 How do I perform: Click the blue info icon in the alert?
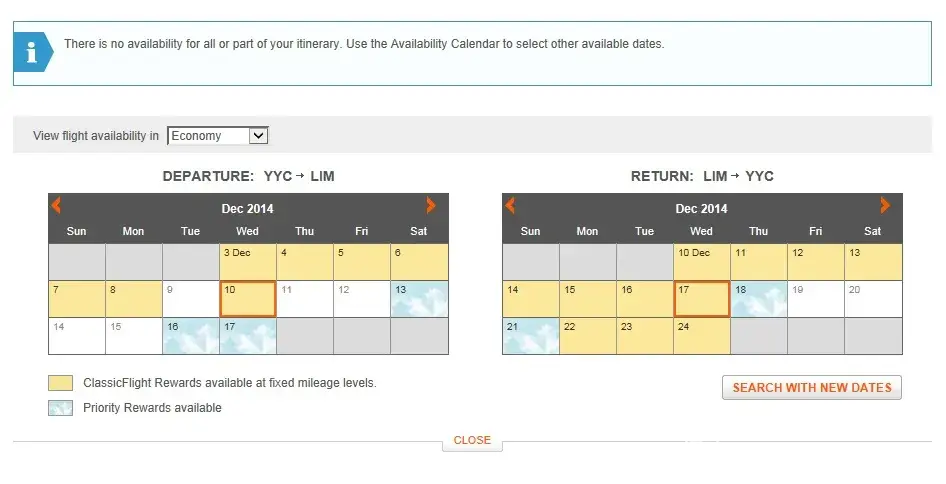tap(32, 51)
